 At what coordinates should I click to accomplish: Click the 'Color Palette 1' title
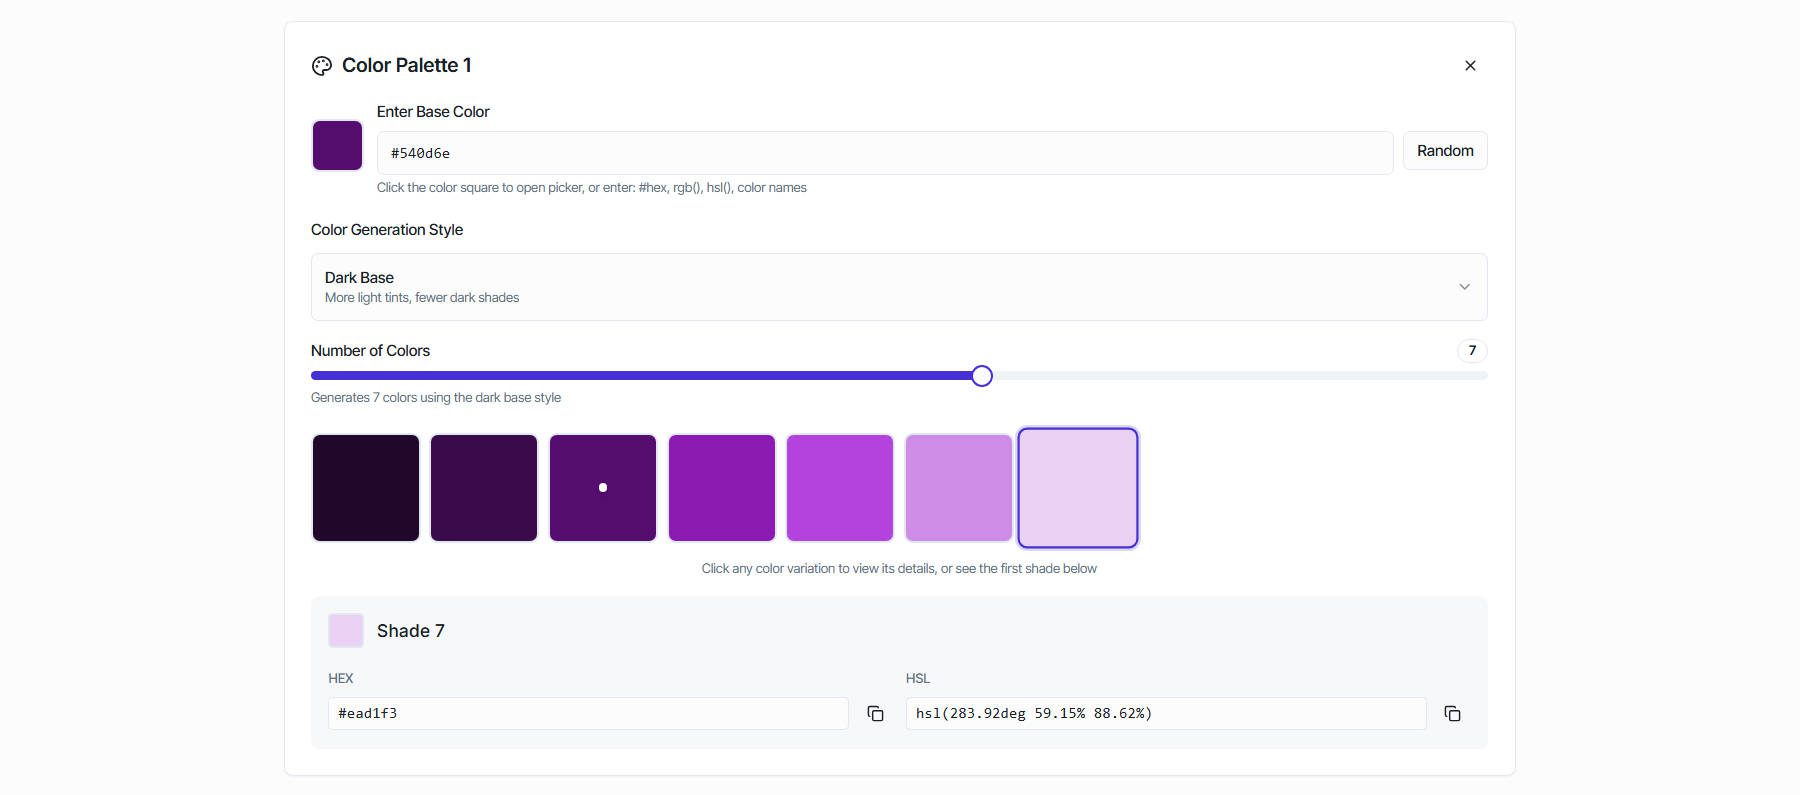pos(407,65)
